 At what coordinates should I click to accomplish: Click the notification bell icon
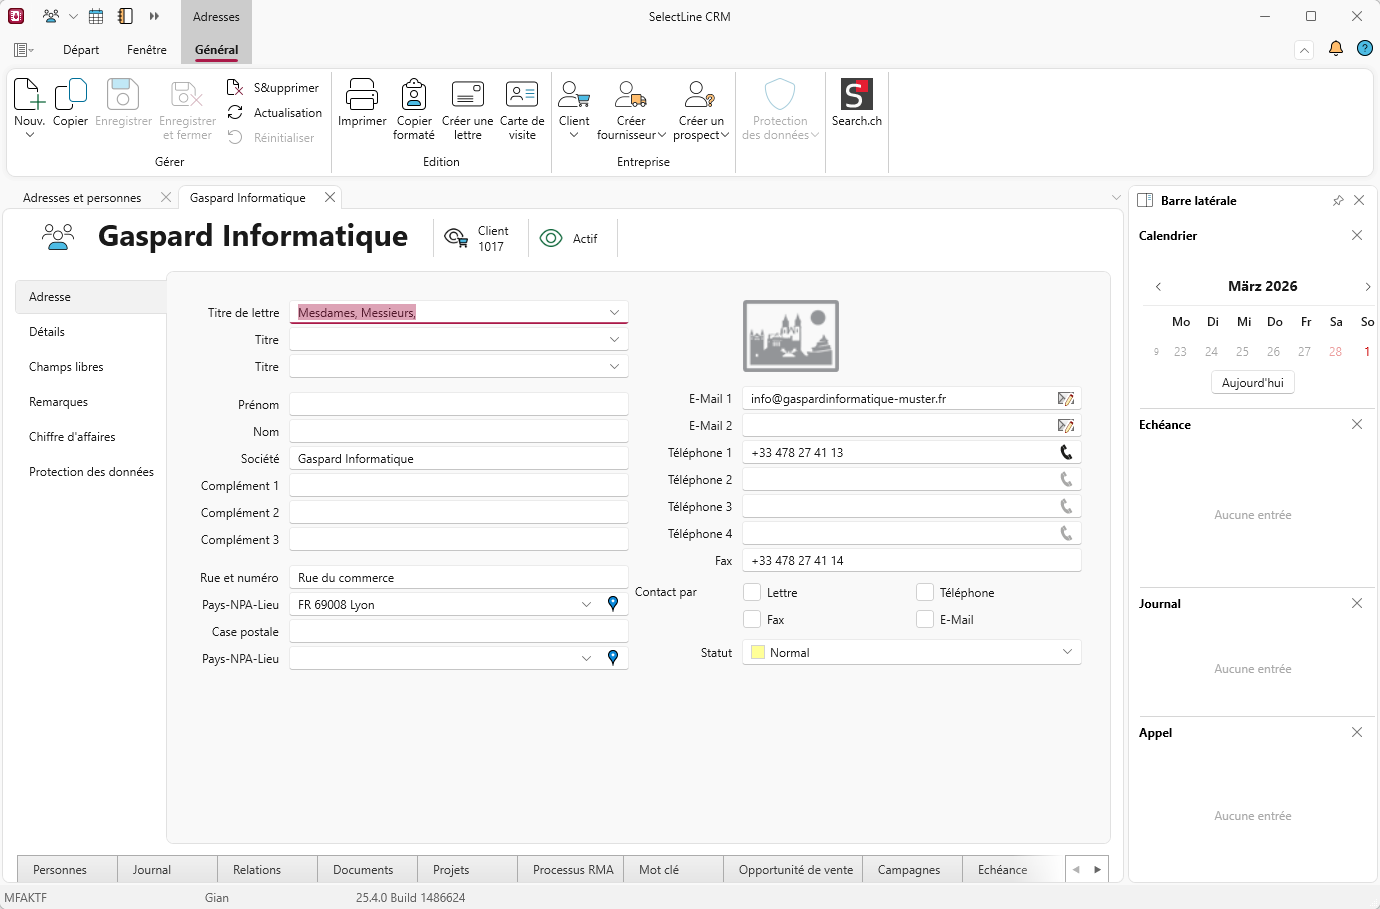pos(1335,49)
